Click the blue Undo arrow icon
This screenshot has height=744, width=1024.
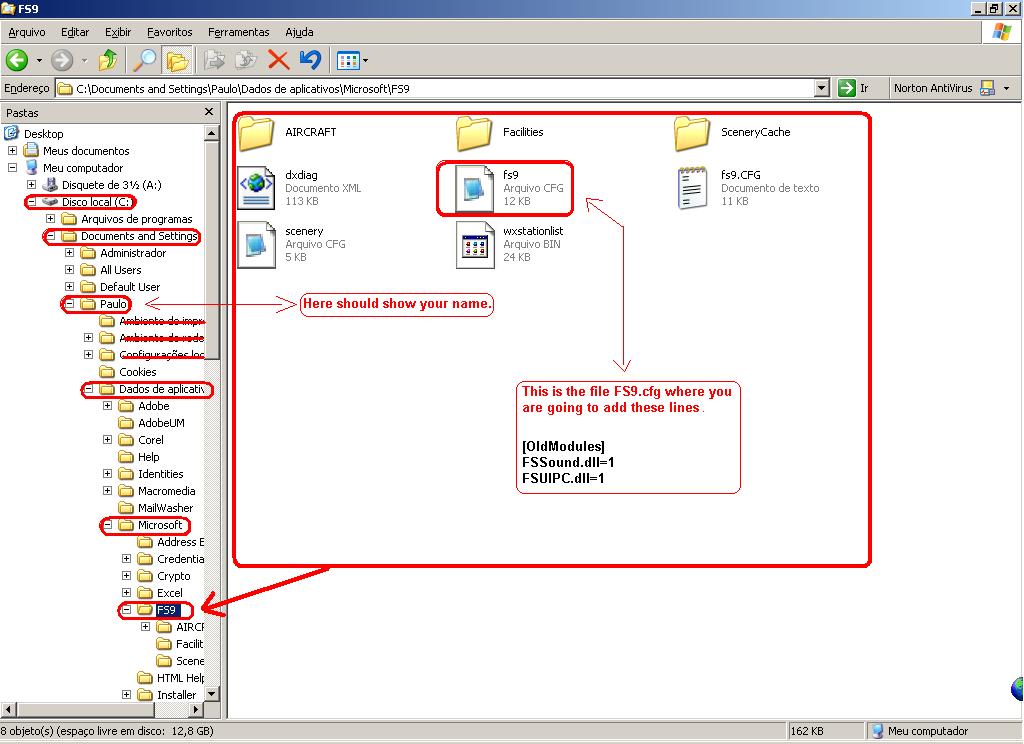pyautogui.click(x=311, y=60)
